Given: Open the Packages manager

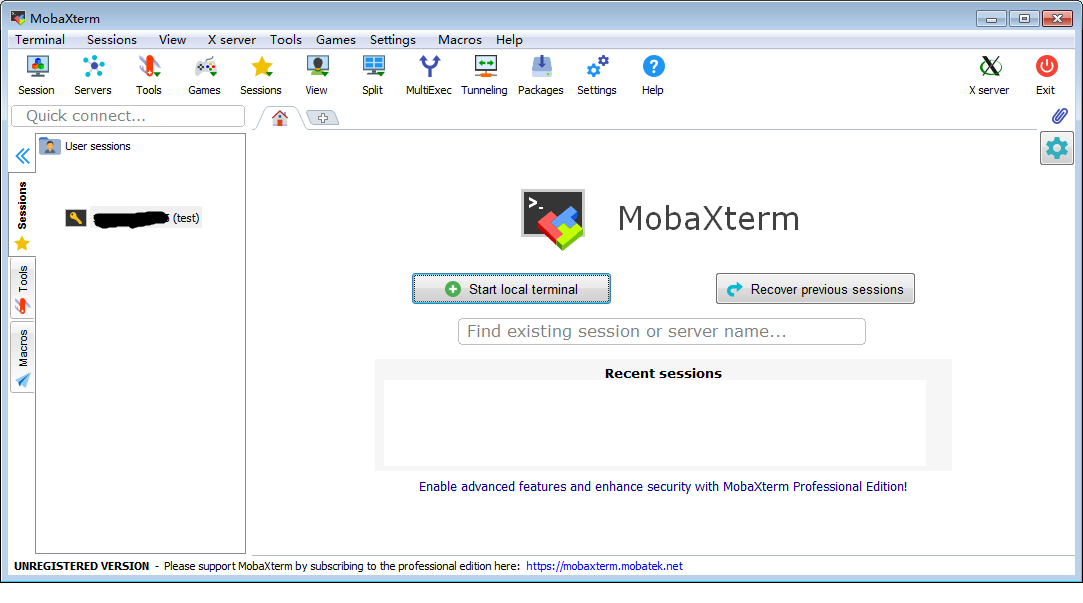Looking at the screenshot, I should (x=540, y=70).
